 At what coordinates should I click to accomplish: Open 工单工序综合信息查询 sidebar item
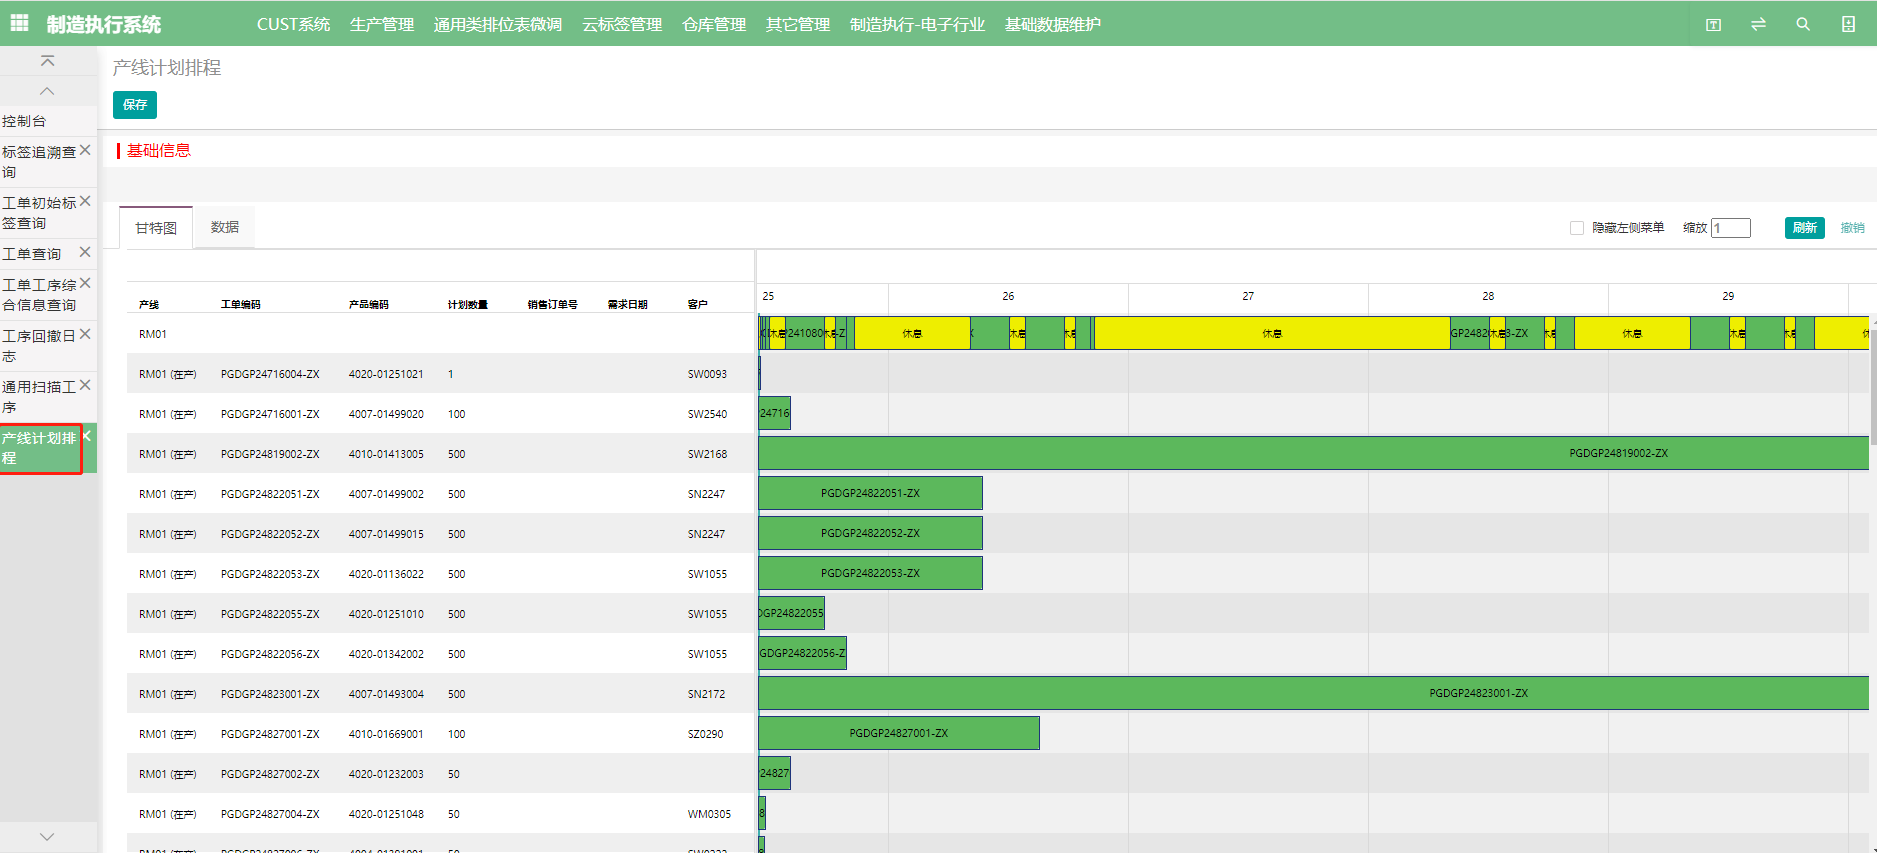click(x=39, y=295)
